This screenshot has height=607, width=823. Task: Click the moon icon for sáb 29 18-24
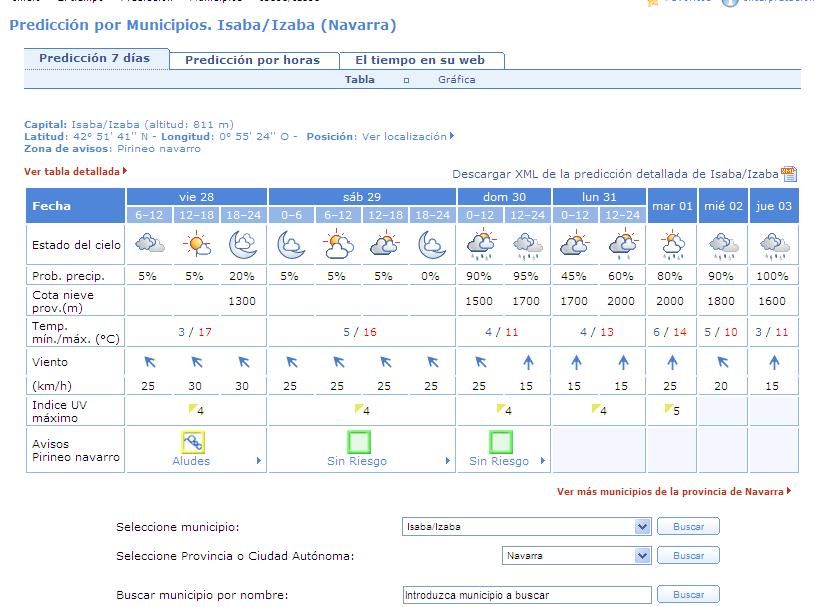tap(432, 245)
